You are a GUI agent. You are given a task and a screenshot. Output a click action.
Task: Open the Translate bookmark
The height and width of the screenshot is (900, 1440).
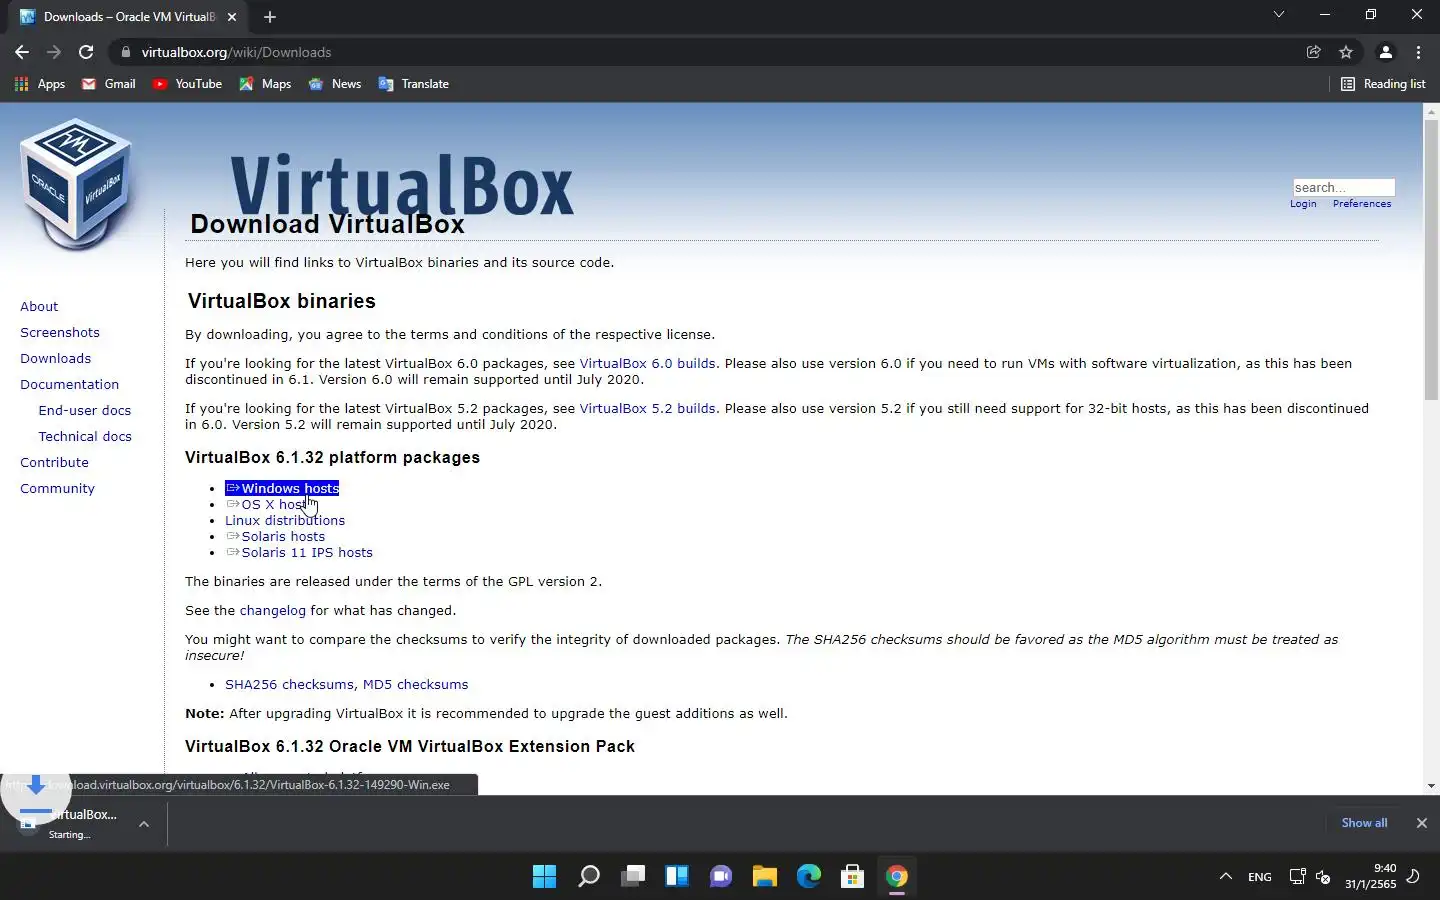(414, 84)
